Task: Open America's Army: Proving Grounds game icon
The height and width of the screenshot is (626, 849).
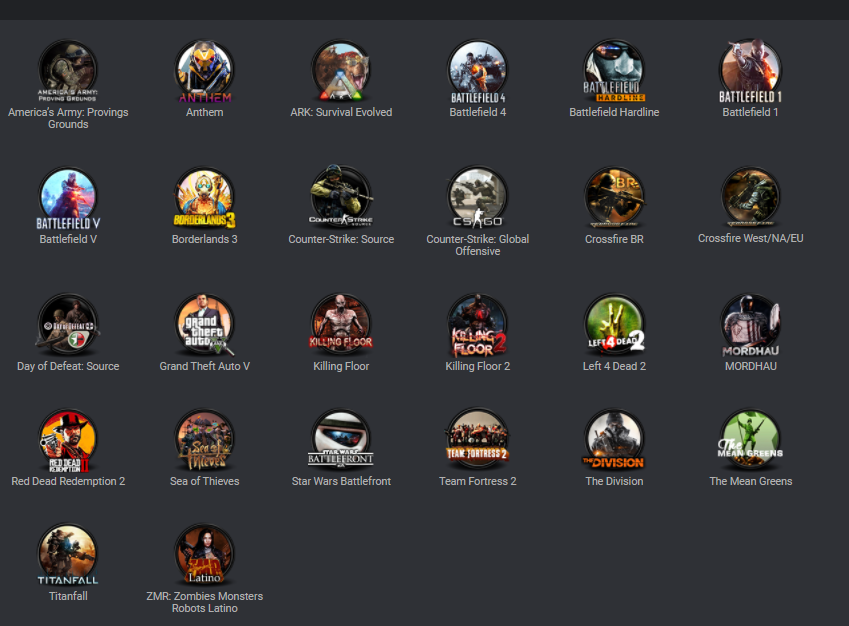Action: pyautogui.click(x=68, y=70)
